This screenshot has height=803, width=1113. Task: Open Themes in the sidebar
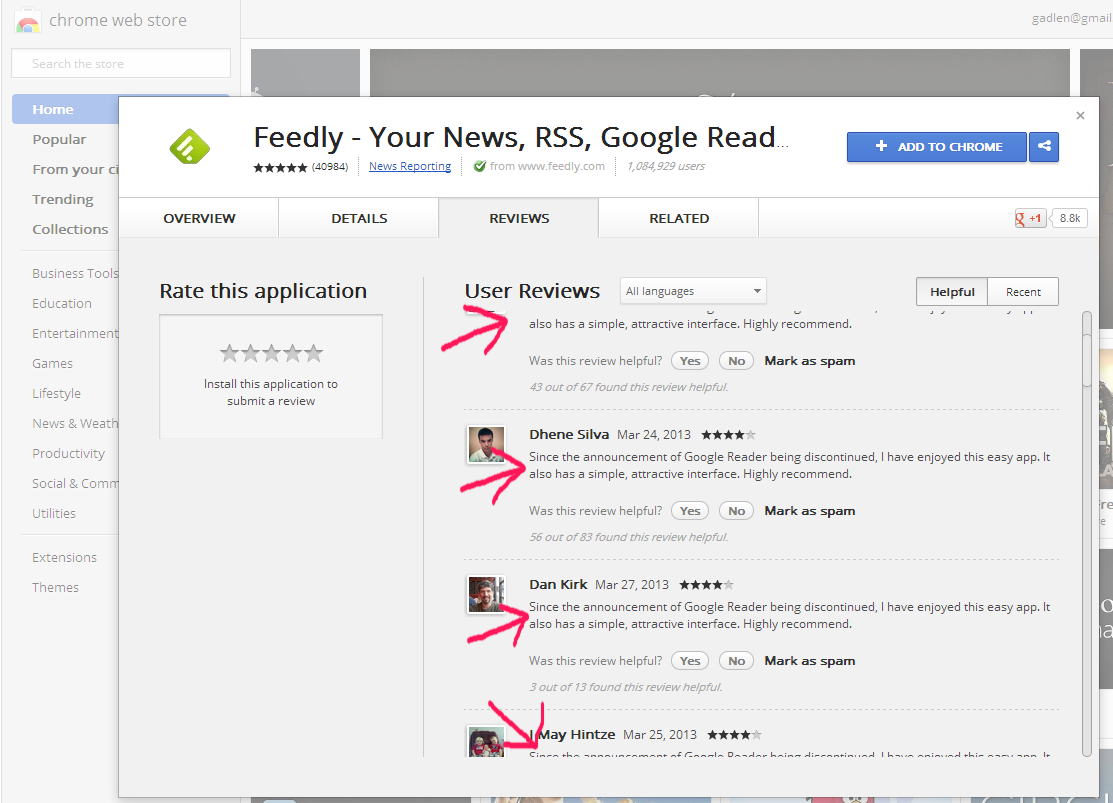tap(55, 587)
